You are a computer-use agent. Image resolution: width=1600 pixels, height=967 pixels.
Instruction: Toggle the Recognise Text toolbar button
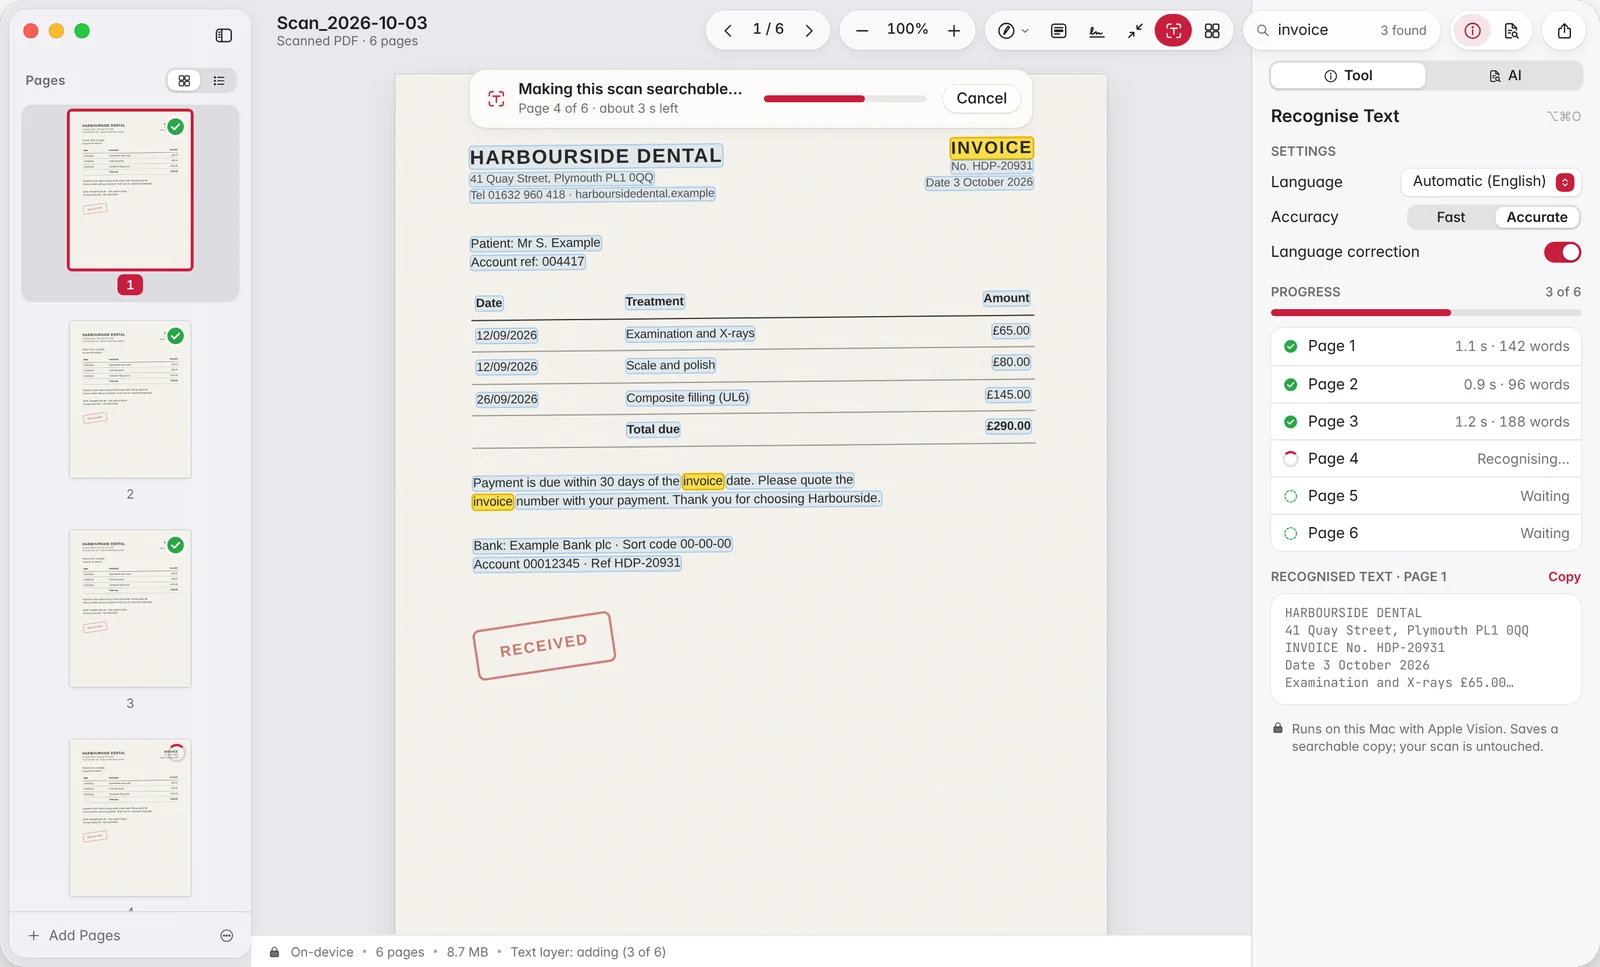click(x=1173, y=31)
